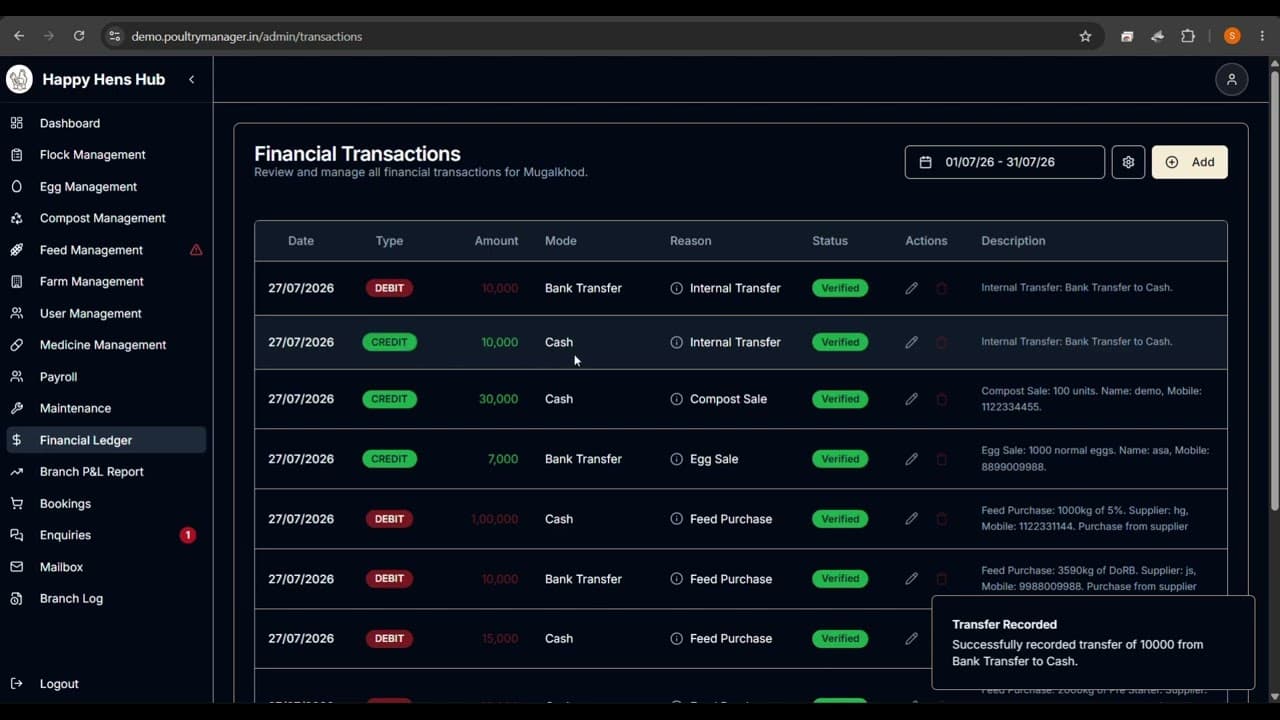Click the Date column header
The height and width of the screenshot is (720, 1280).
301,241
